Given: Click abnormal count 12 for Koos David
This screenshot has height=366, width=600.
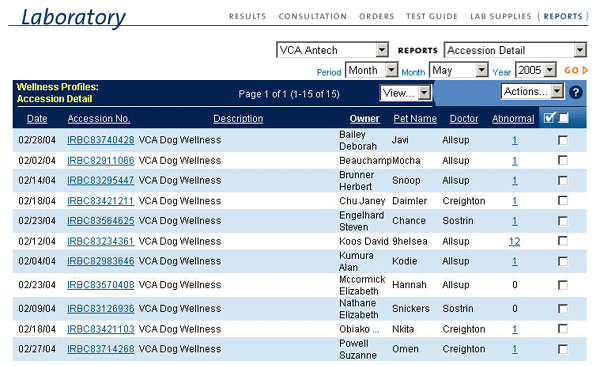Looking at the screenshot, I should 514,242.
